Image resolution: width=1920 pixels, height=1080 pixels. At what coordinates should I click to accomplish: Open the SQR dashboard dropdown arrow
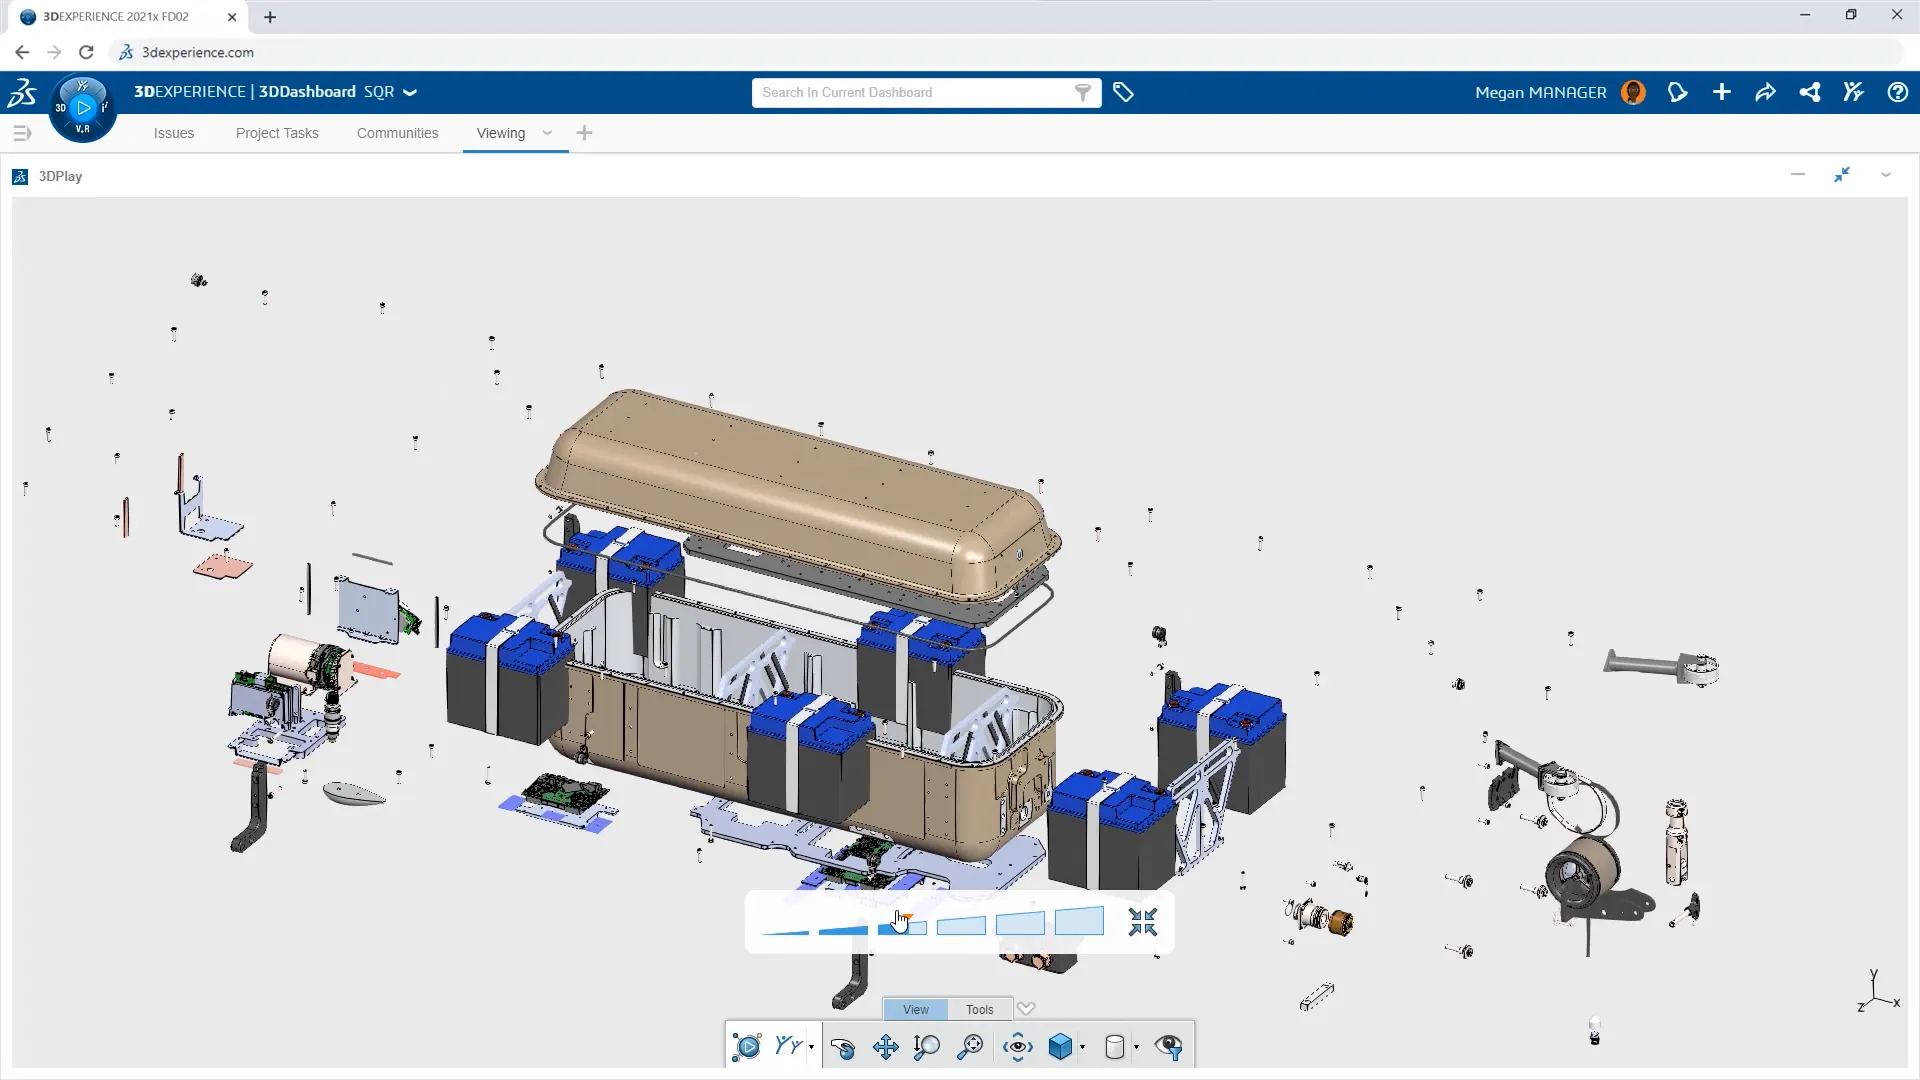(x=408, y=92)
